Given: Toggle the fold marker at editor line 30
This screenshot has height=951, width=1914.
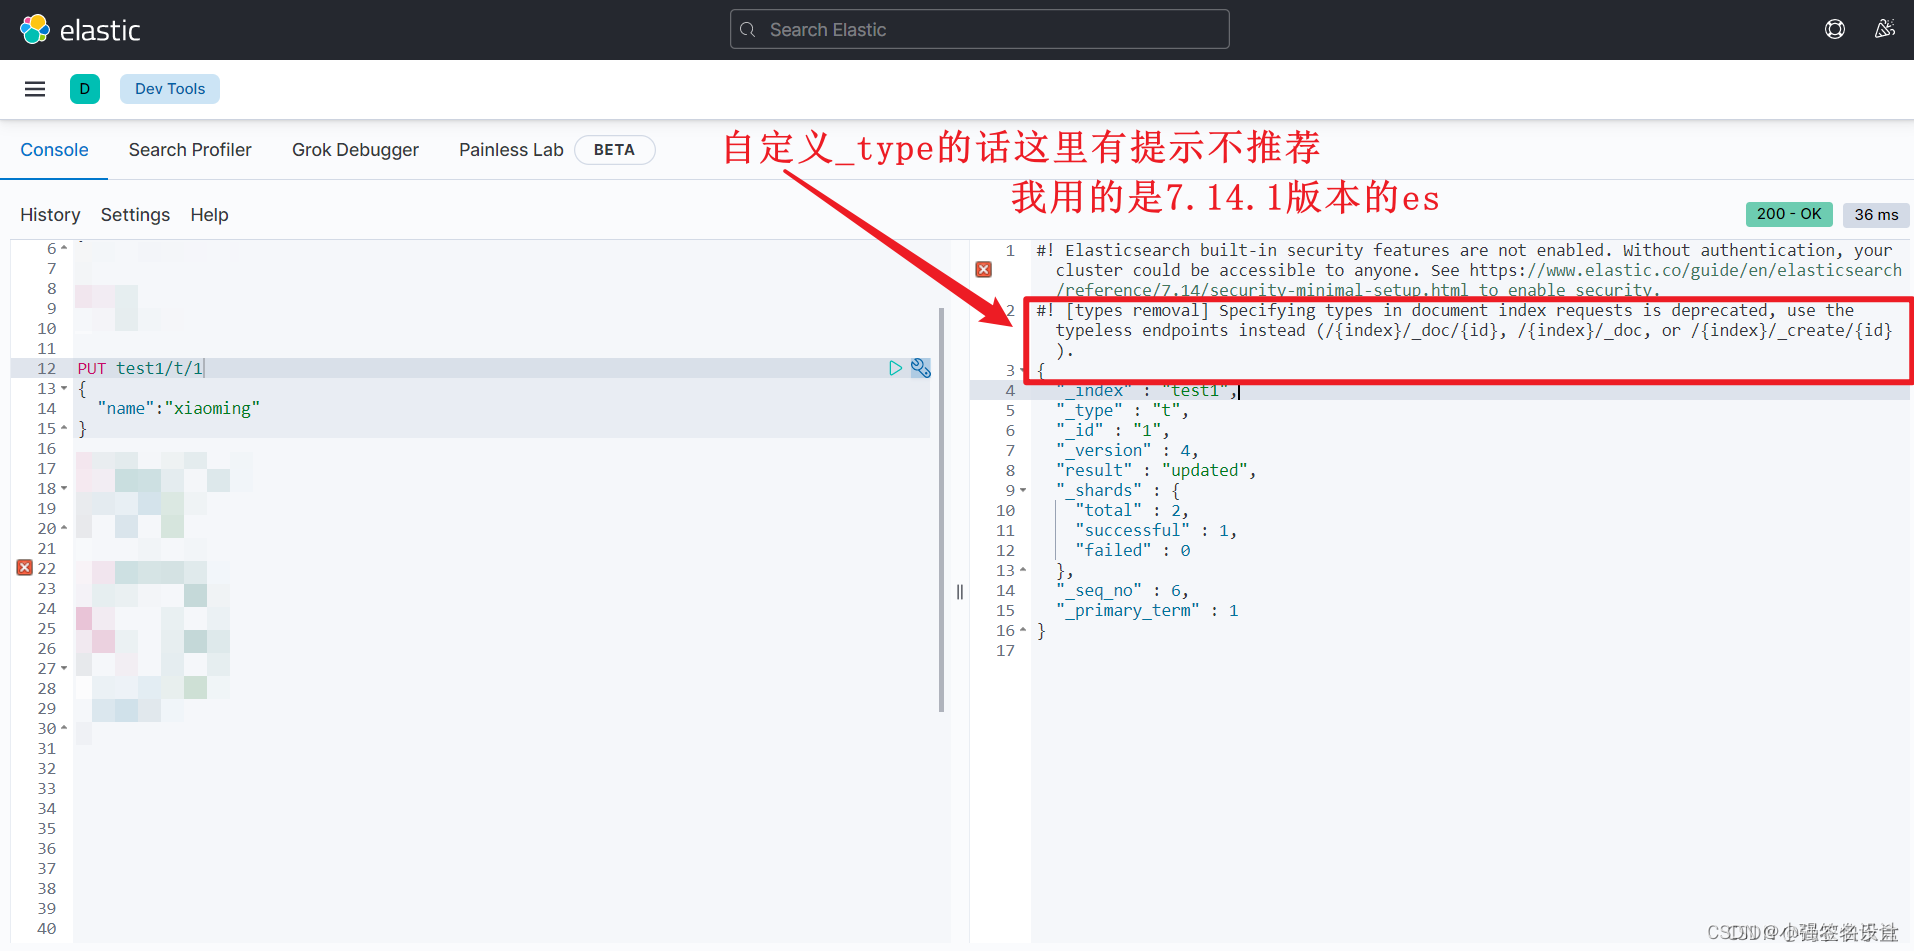Looking at the screenshot, I should click(x=64, y=728).
